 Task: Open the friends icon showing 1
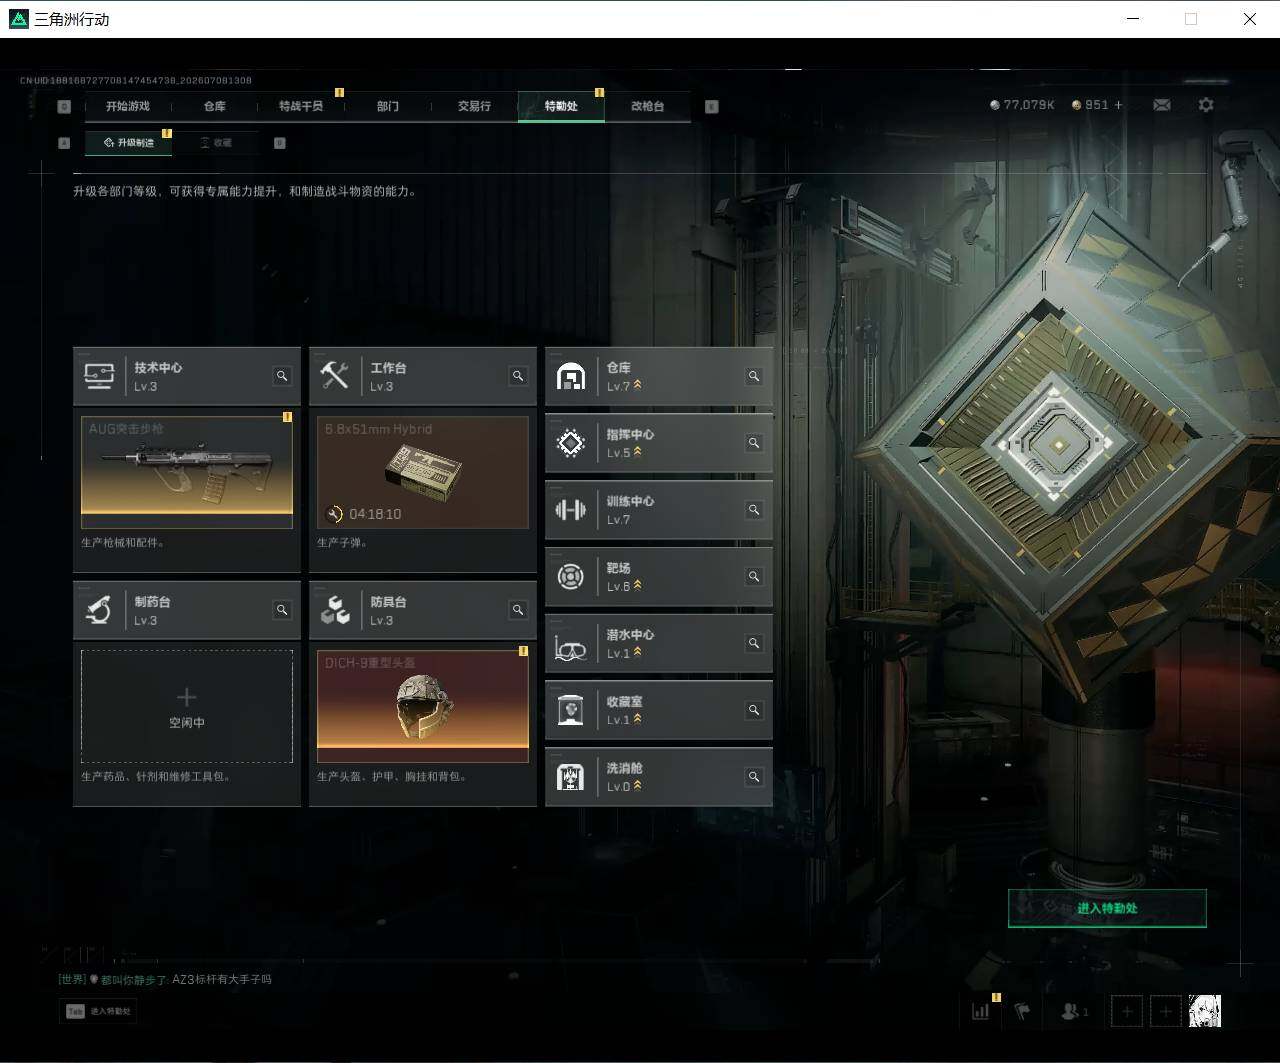tap(1074, 1011)
